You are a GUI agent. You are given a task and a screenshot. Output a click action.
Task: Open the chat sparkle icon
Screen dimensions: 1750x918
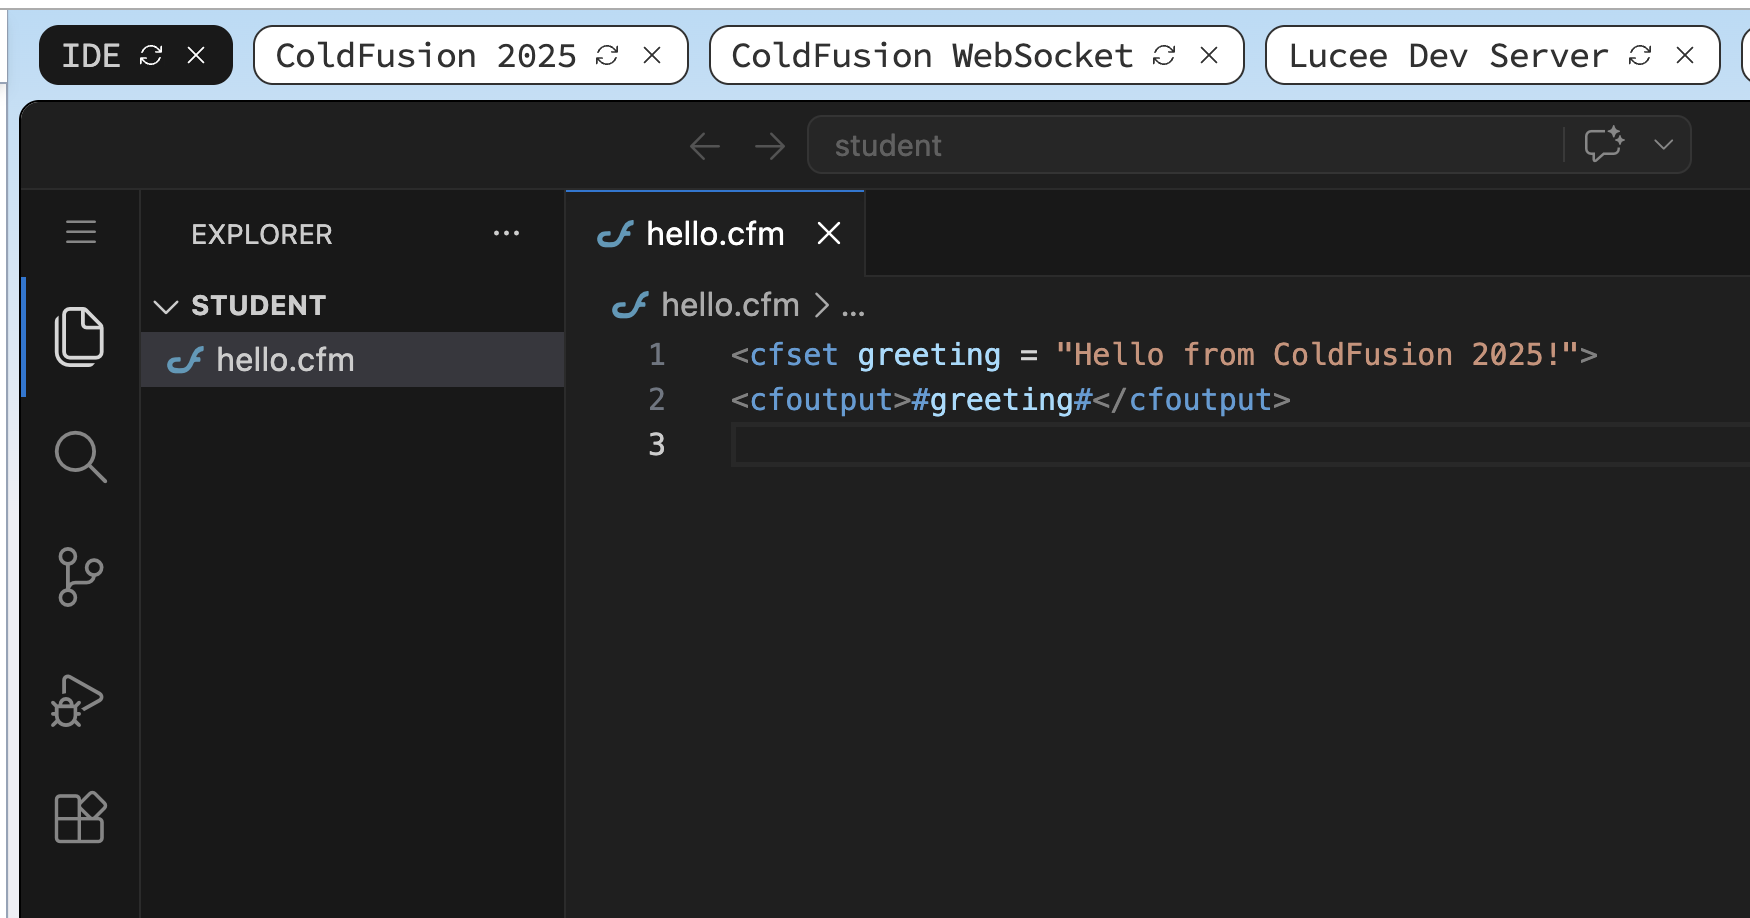click(1604, 144)
